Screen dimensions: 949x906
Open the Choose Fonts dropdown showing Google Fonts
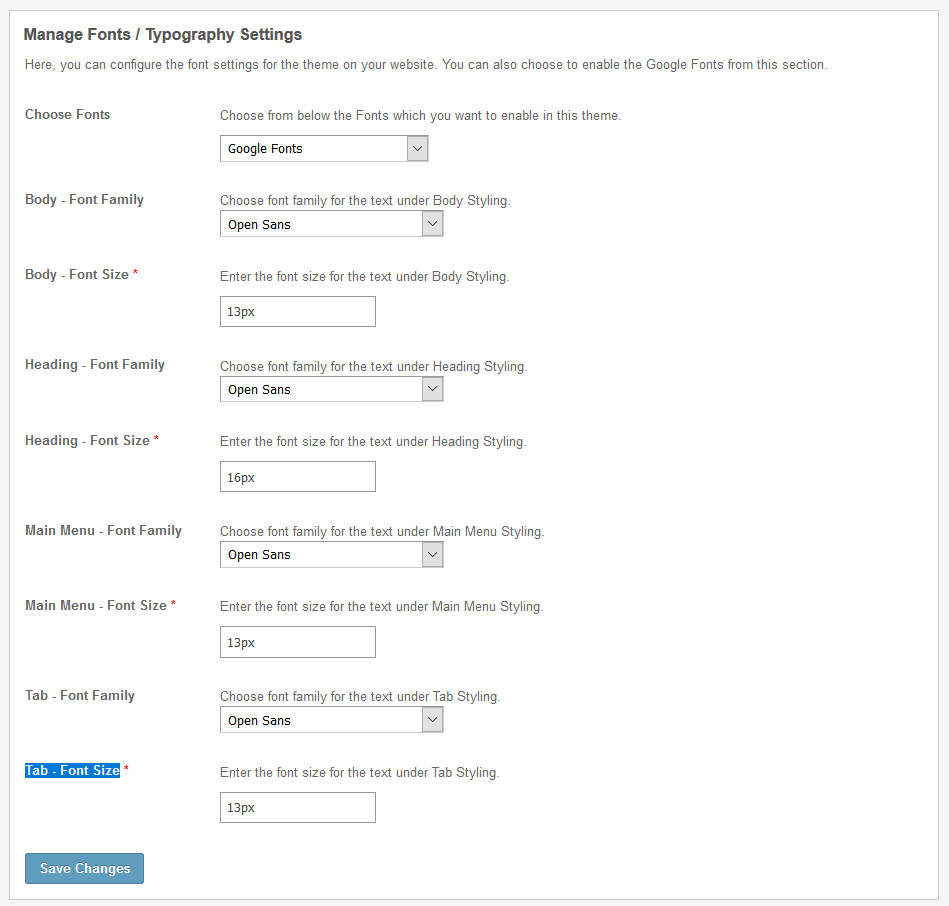click(324, 149)
